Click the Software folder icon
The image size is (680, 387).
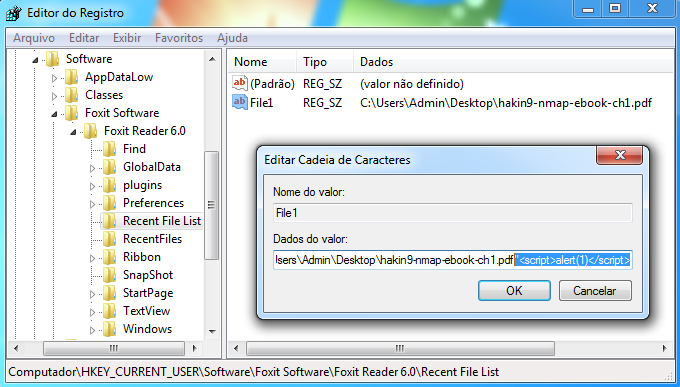click(53, 59)
